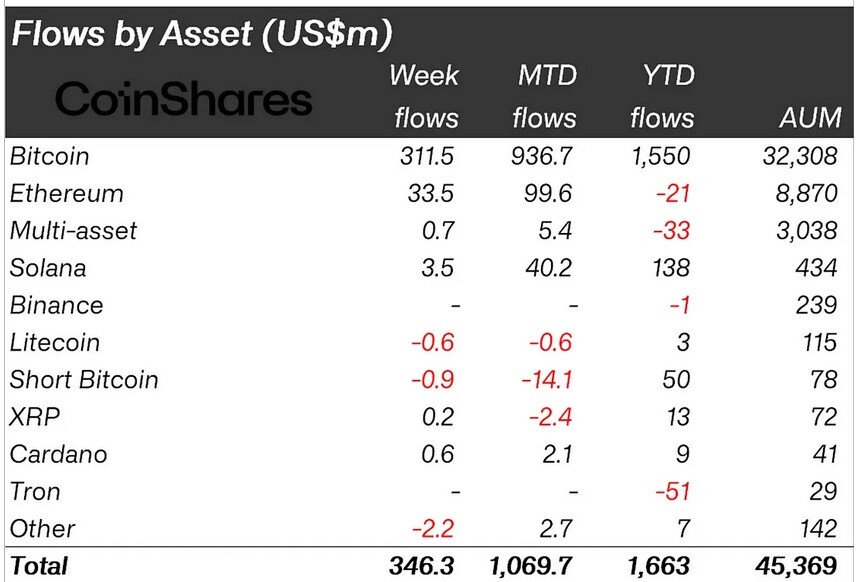
Task: Select the Bitcoin AUM value 32,308
Action: [x=800, y=156]
